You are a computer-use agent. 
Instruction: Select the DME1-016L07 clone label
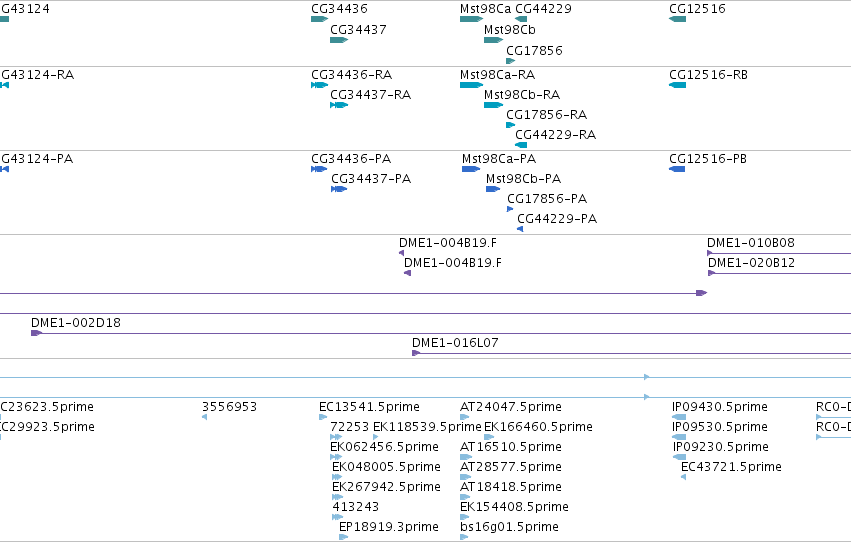coord(455,343)
